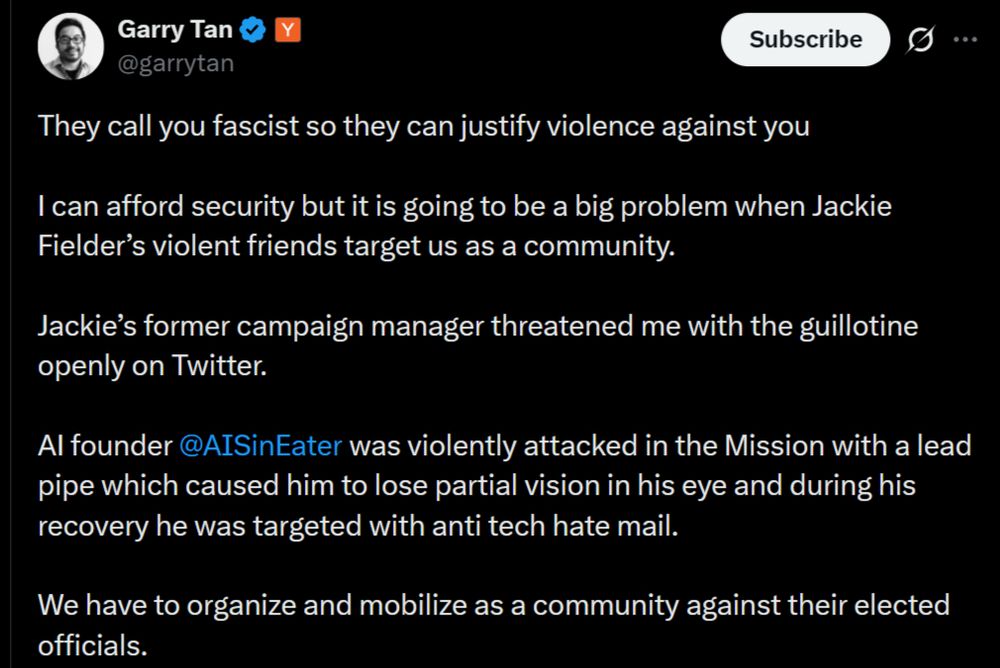This screenshot has height=668, width=1000.
Task: Click the line starting "Jackie's former campaign manager"
Action: point(478,326)
